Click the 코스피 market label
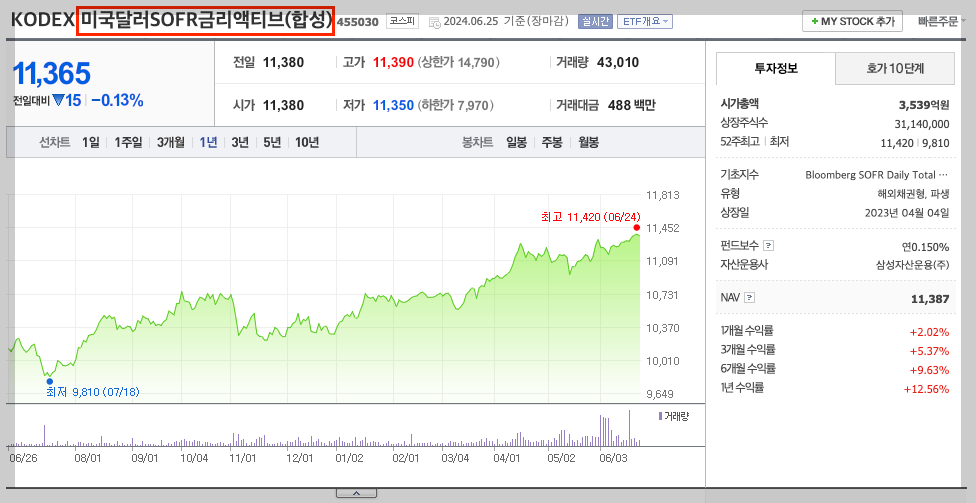The height and width of the screenshot is (503, 976). click(402, 21)
